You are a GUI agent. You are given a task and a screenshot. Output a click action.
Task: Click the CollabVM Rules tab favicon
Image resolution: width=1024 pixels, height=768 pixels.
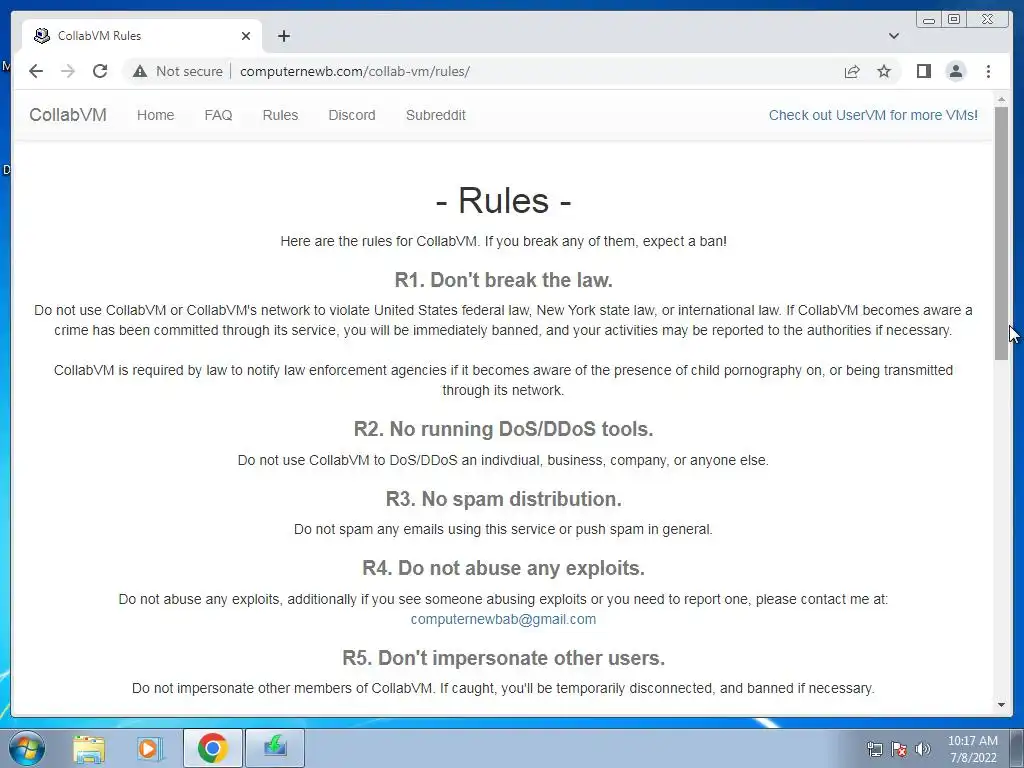pyautogui.click(x=42, y=36)
